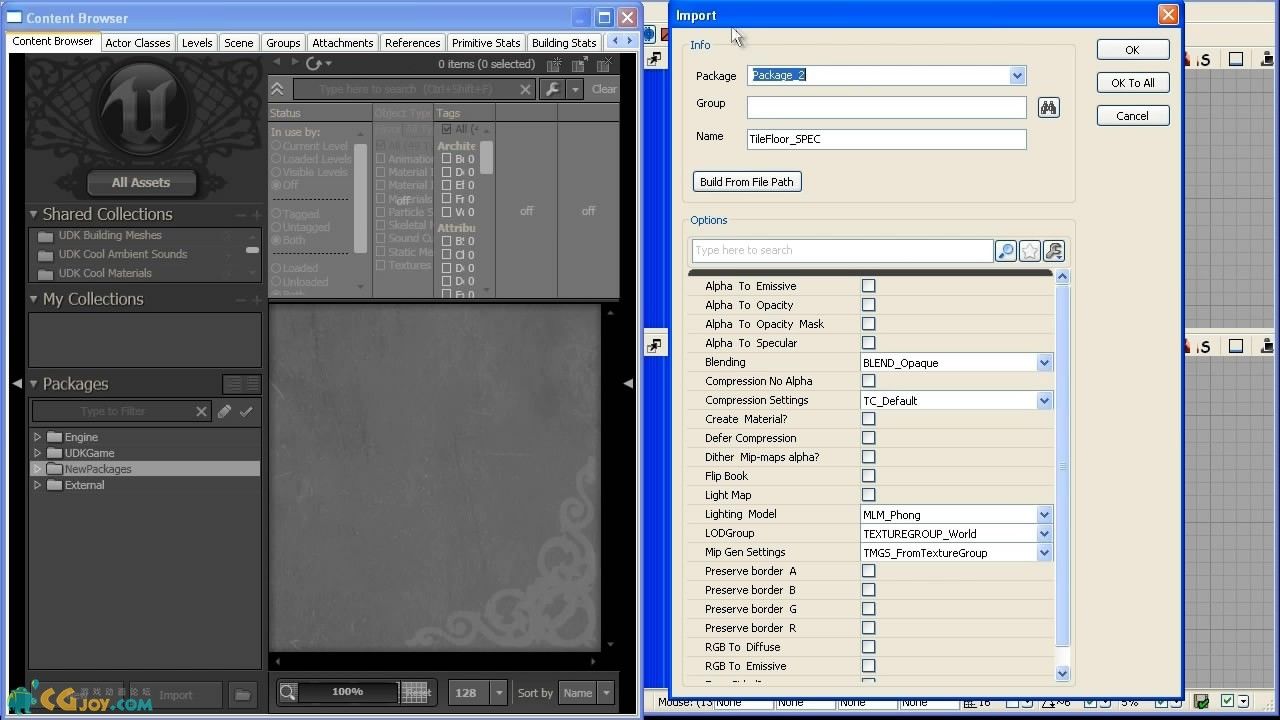This screenshot has width=1280, height=720.
Task: Click the Clear filter button
Action: point(604,89)
